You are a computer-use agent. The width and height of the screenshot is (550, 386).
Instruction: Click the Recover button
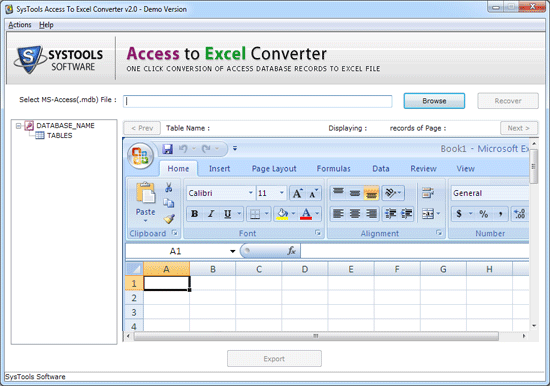pyautogui.click(x=508, y=101)
